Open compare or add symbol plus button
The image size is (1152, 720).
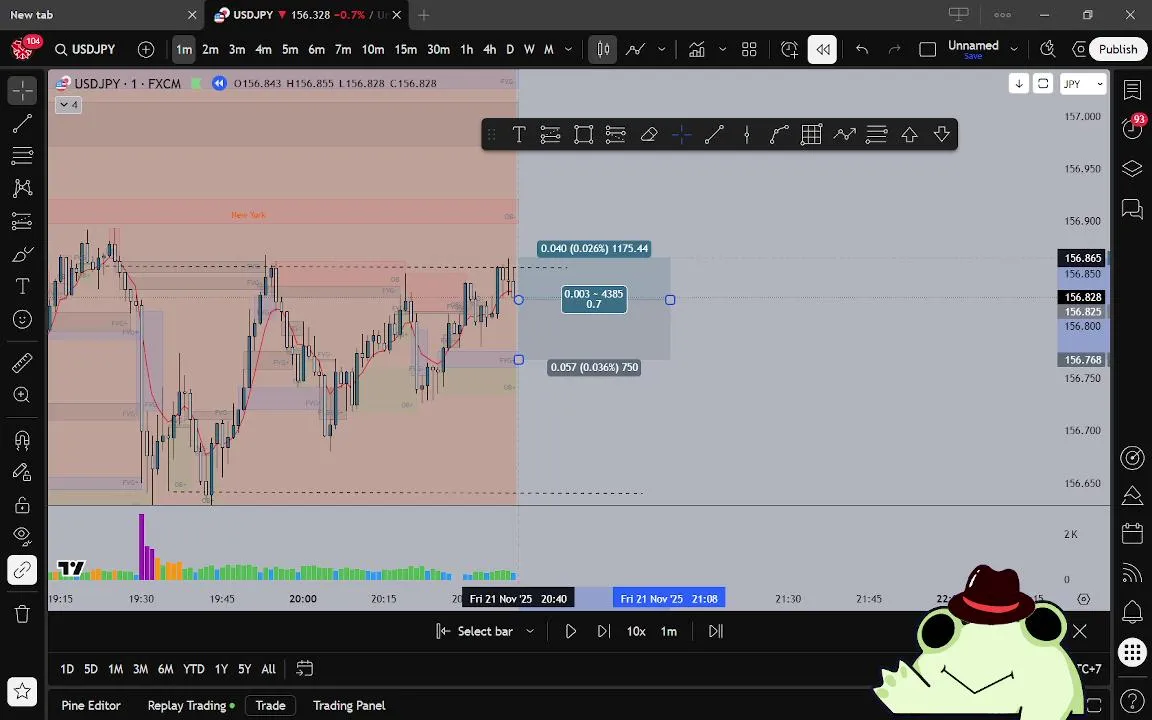(146, 49)
